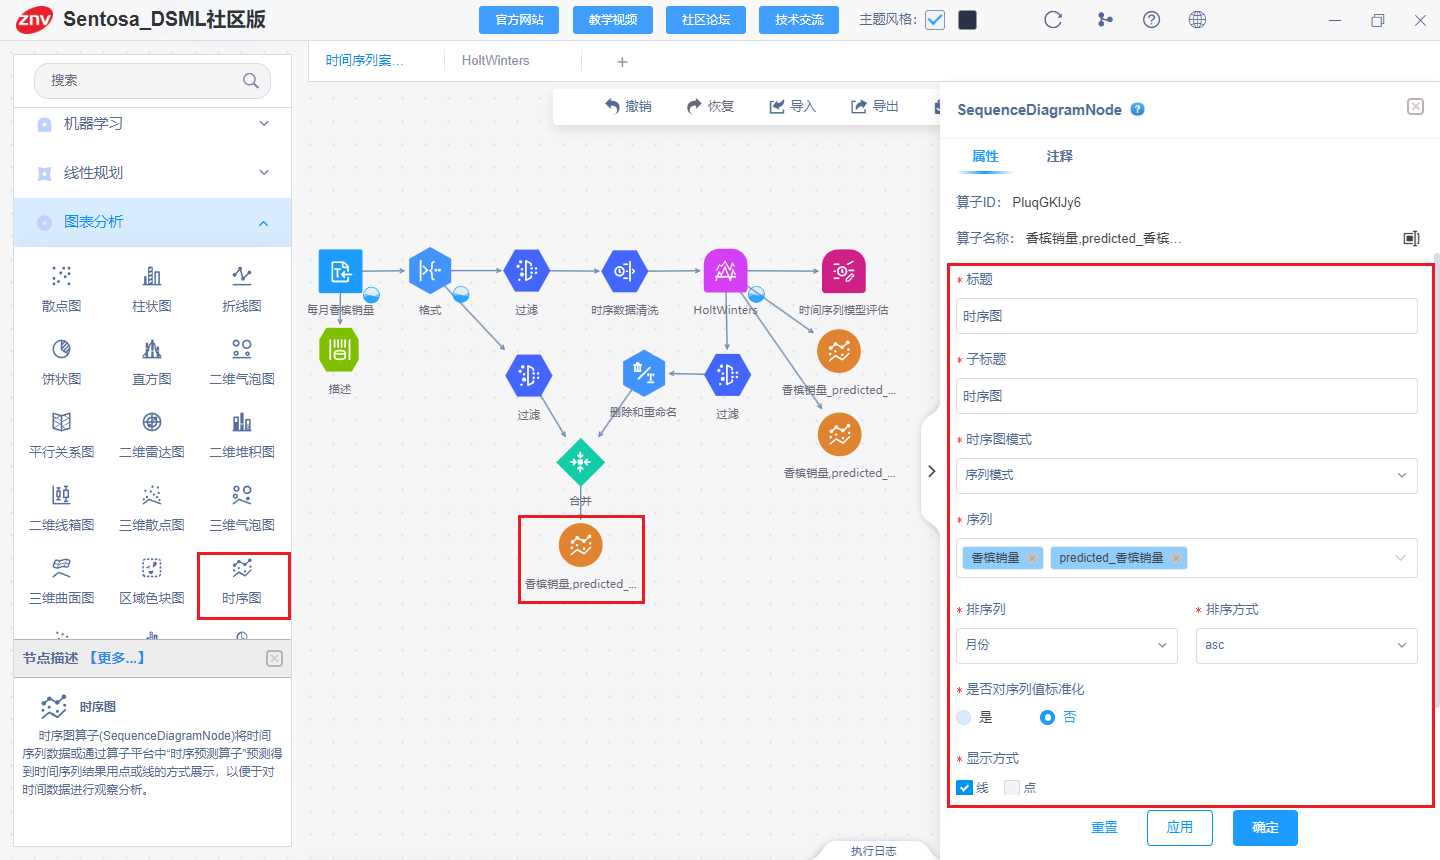This screenshot has height=860, width=1440.
Task: Click the 时序数据清洗 node
Action: pos(625,271)
